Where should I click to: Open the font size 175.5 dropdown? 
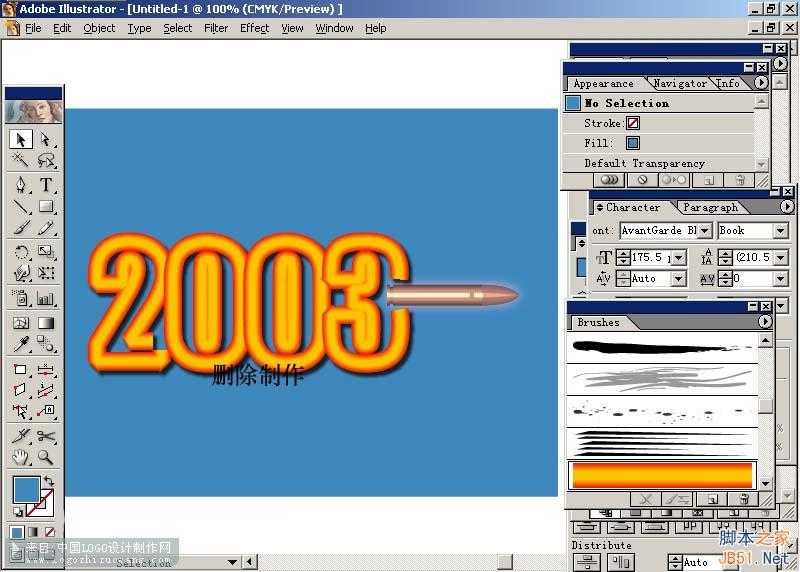click(x=679, y=258)
